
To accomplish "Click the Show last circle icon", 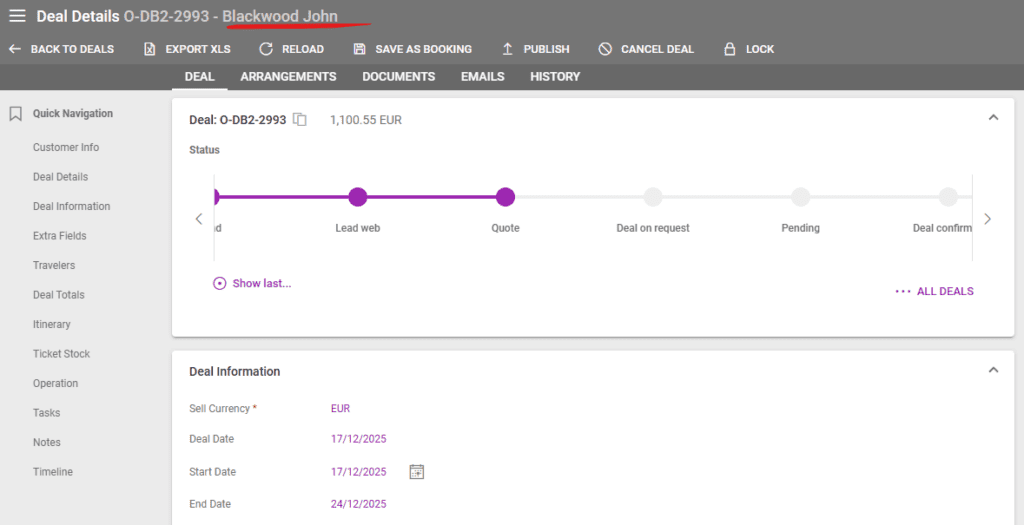I will [x=219, y=283].
